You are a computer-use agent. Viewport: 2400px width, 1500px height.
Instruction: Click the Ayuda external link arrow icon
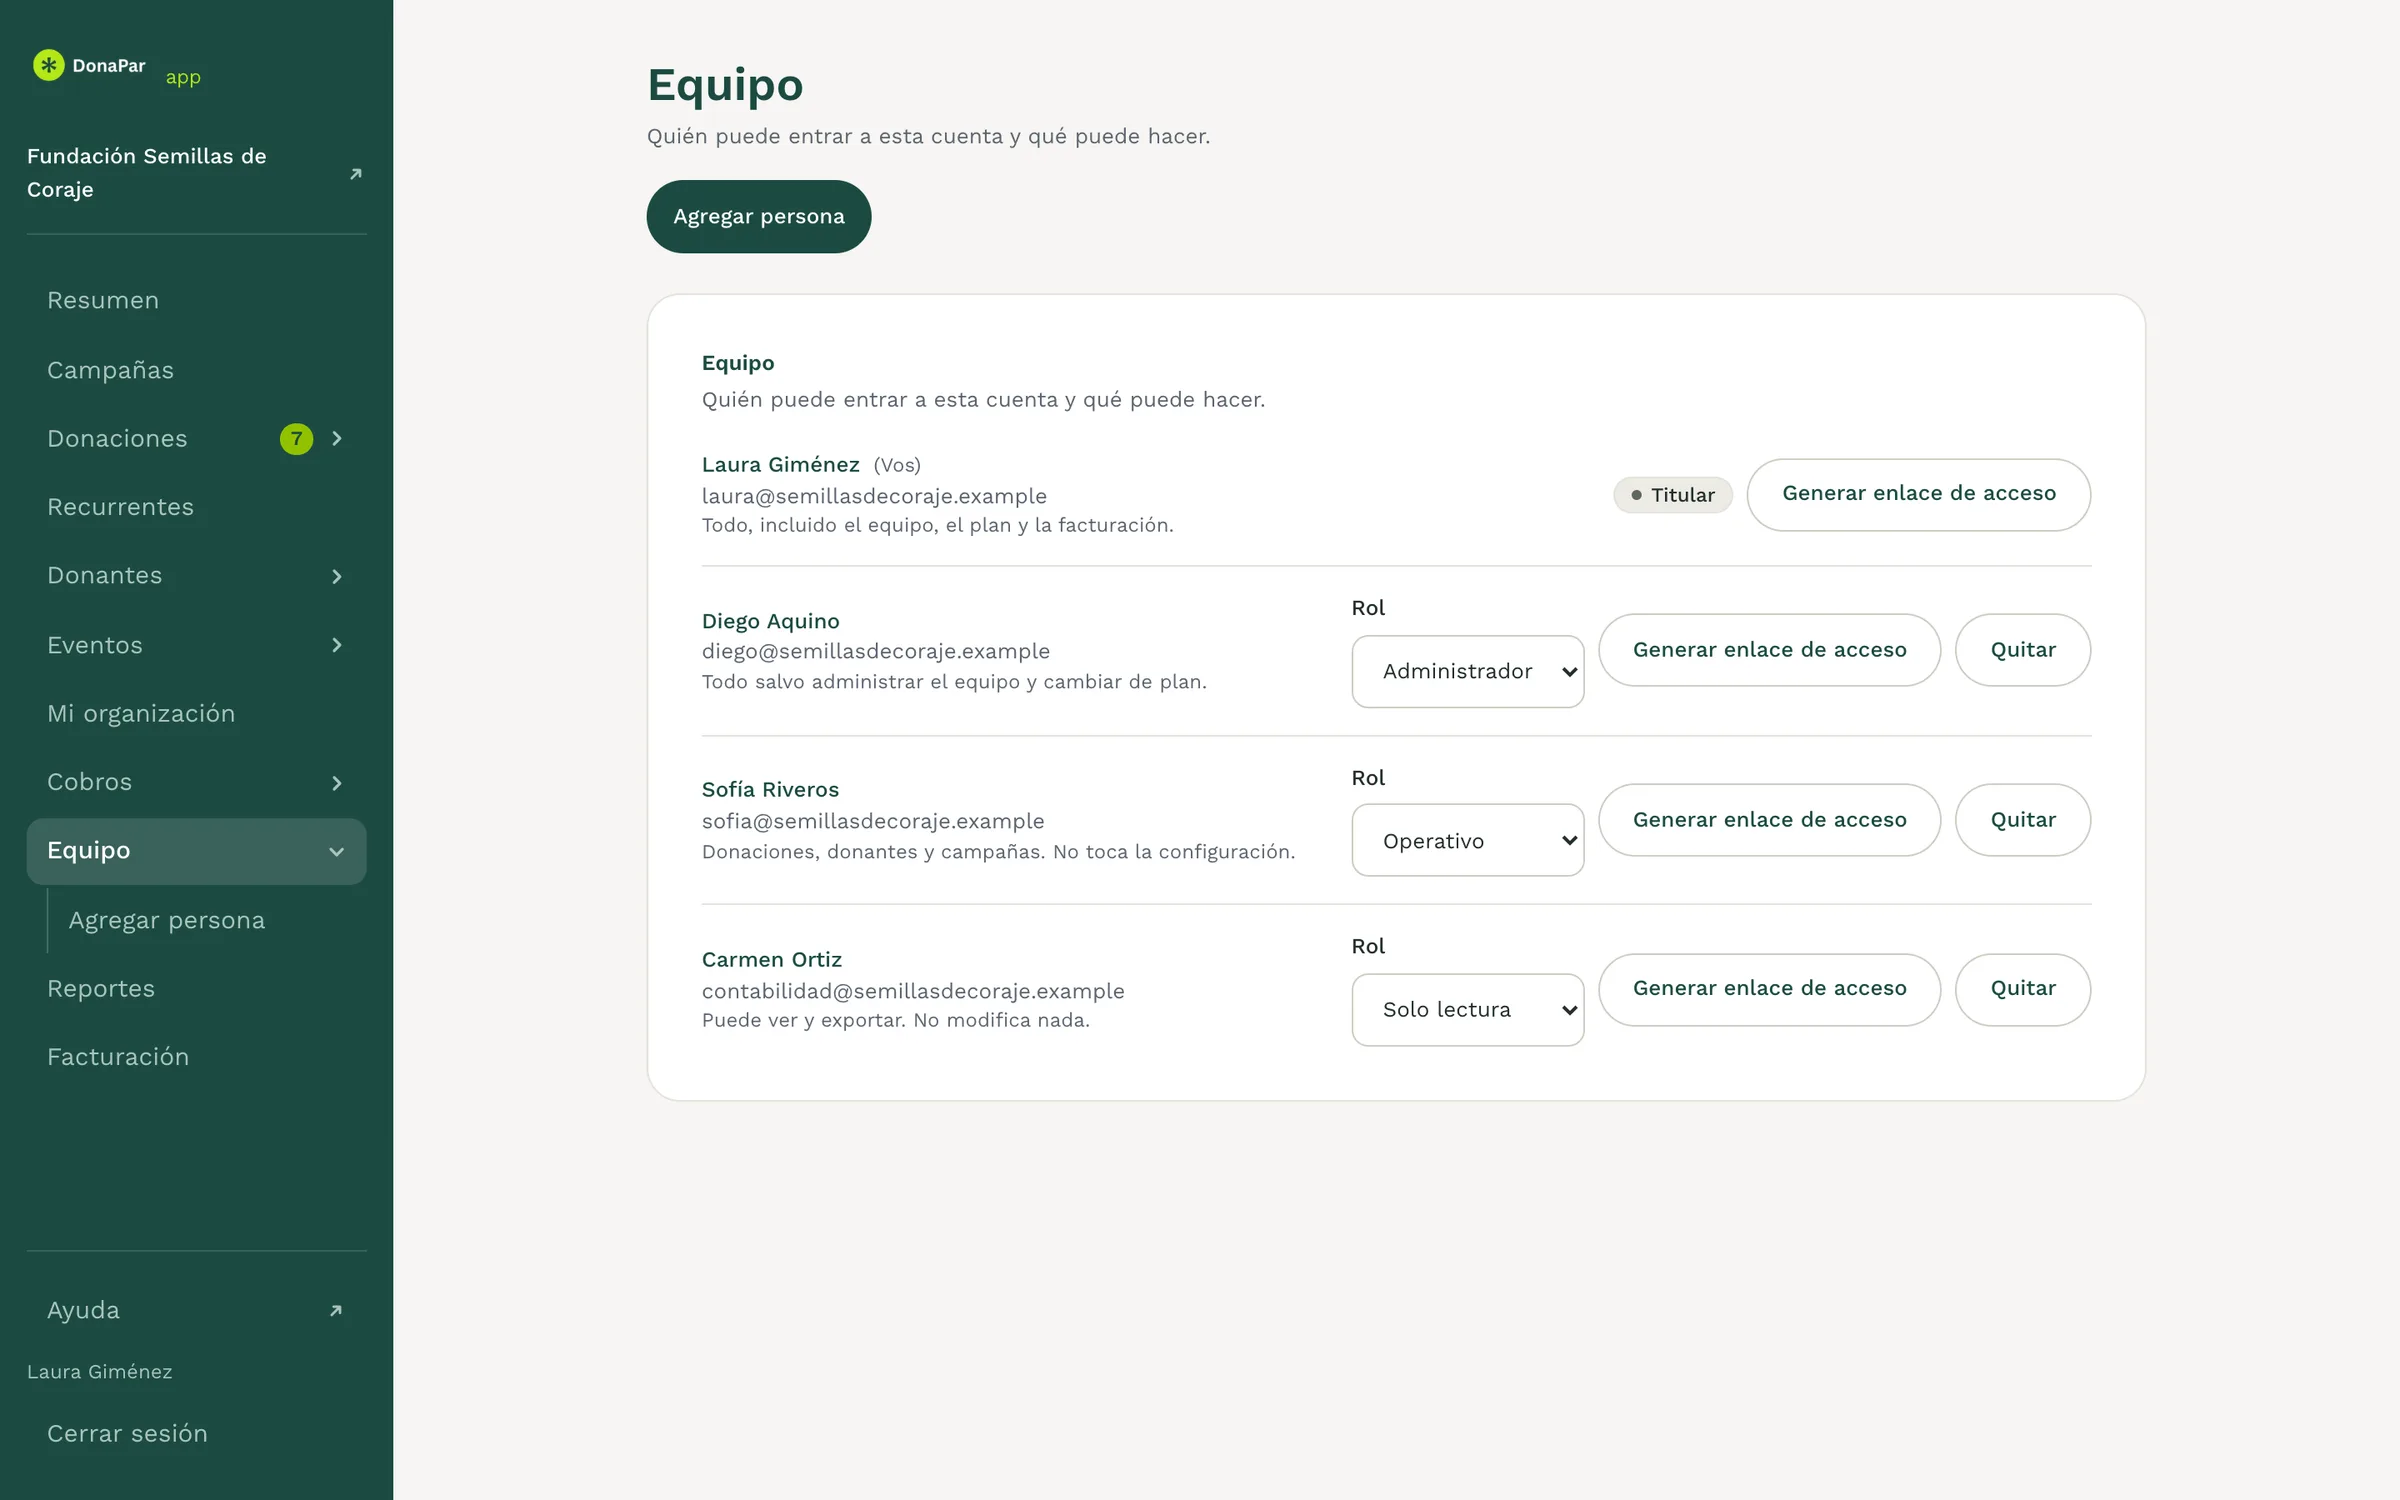point(336,1310)
